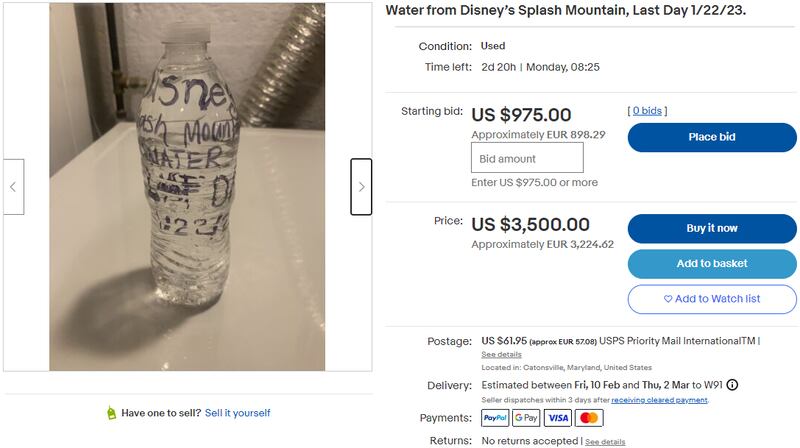Click the water bottle product photo

pyautogui.click(x=187, y=187)
